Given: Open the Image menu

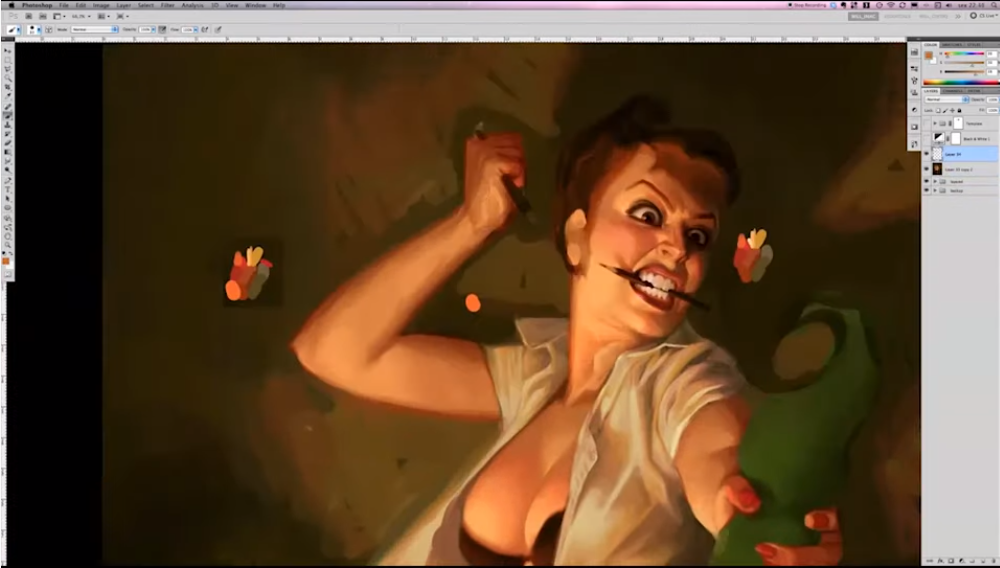Looking at the screenshot, I should pos(101,5).
